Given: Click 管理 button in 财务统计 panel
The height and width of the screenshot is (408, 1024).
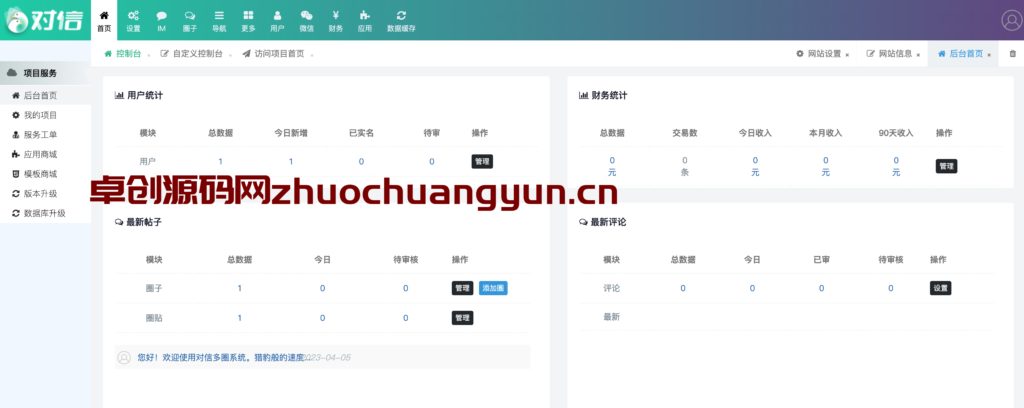Looking at the screenshot, I should [x=946, y=166].
